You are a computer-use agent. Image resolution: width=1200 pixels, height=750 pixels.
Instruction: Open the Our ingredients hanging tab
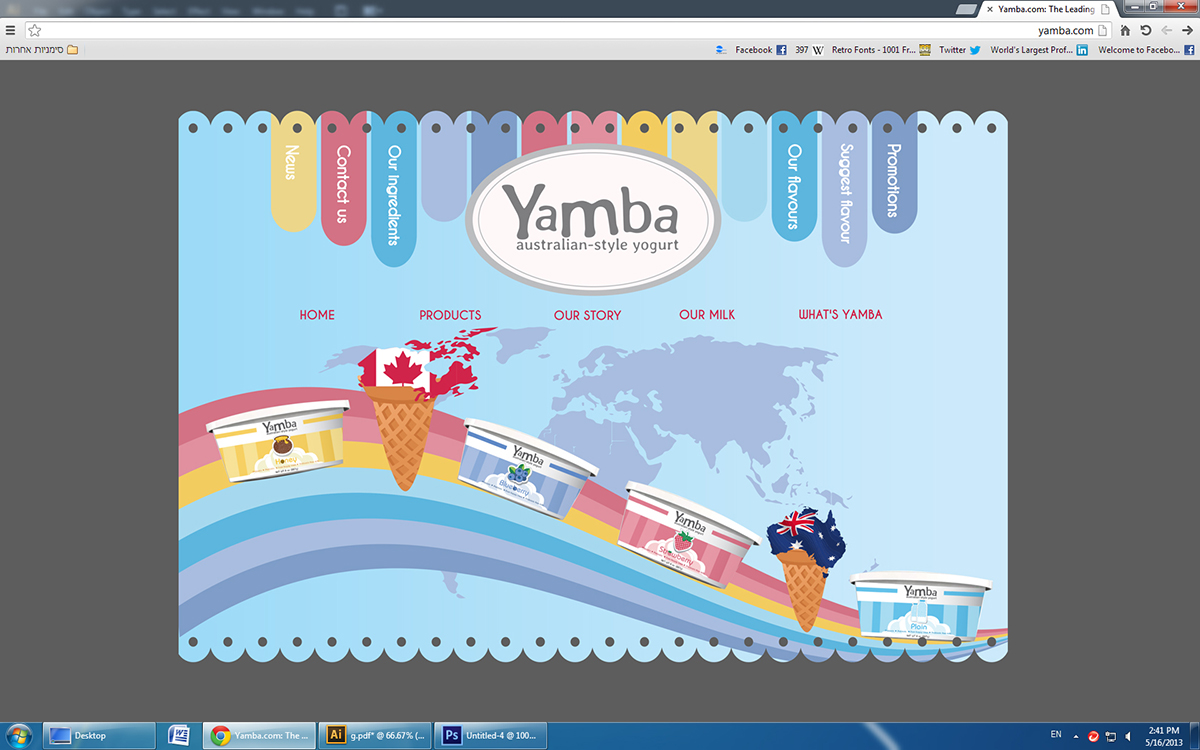pyautogui.click(x=393, y=190)
